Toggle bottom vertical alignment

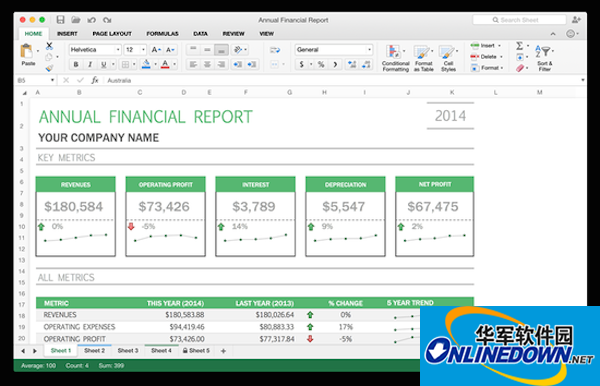click(x=221, y=50)
